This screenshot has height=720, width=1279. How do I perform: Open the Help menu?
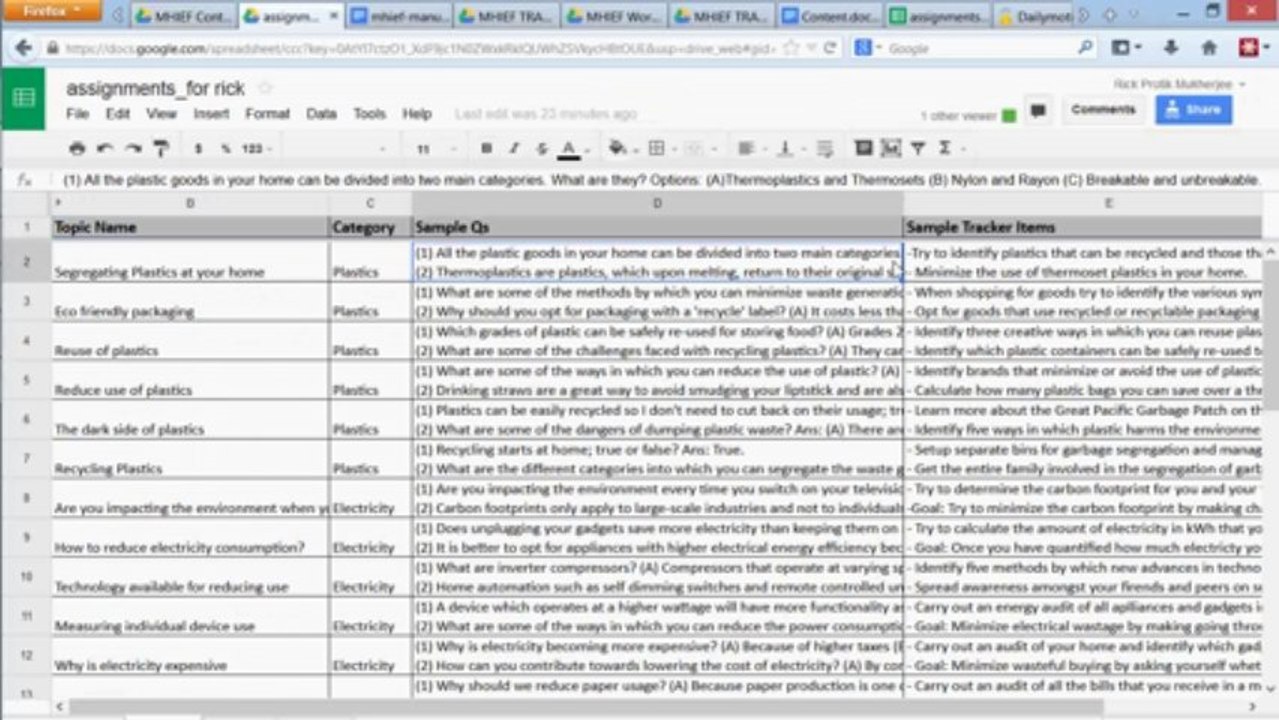(417, 114)
